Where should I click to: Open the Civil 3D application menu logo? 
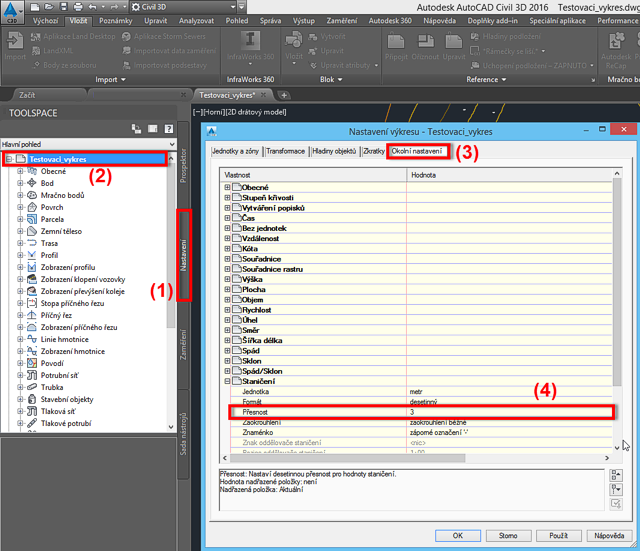pyautogui.click(x=11, y=12)
